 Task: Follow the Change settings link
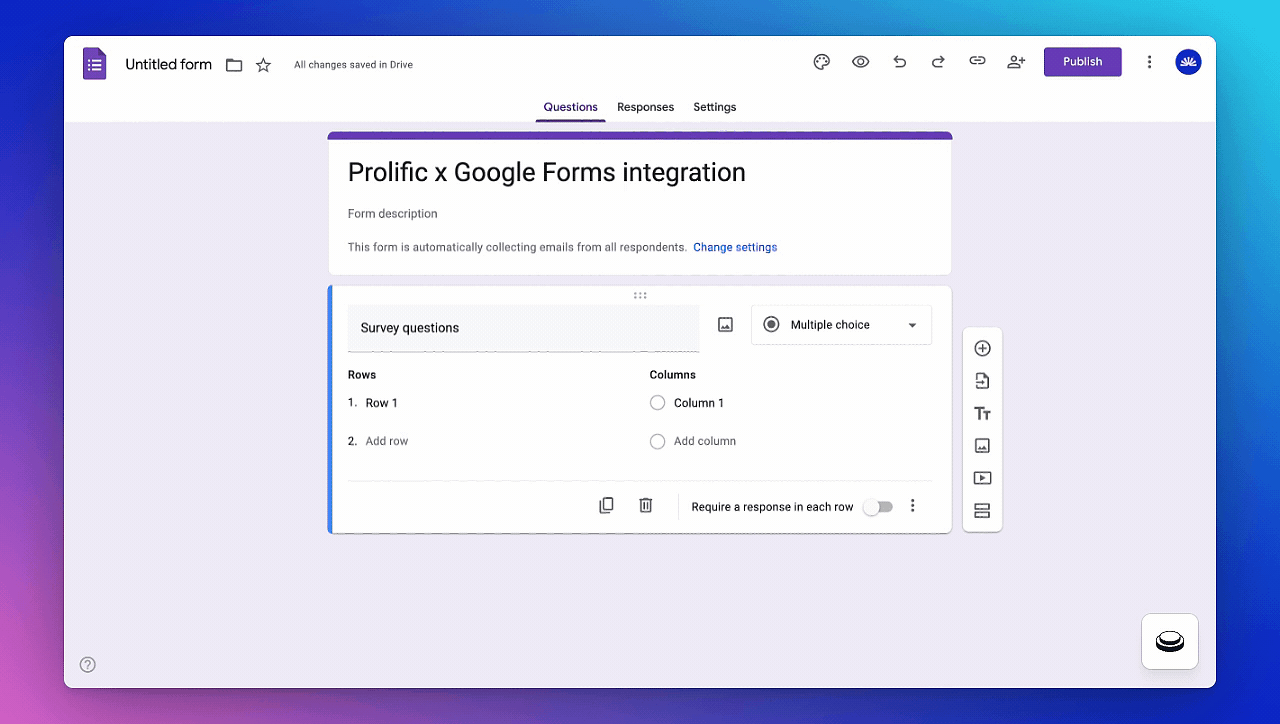[735, 247]
